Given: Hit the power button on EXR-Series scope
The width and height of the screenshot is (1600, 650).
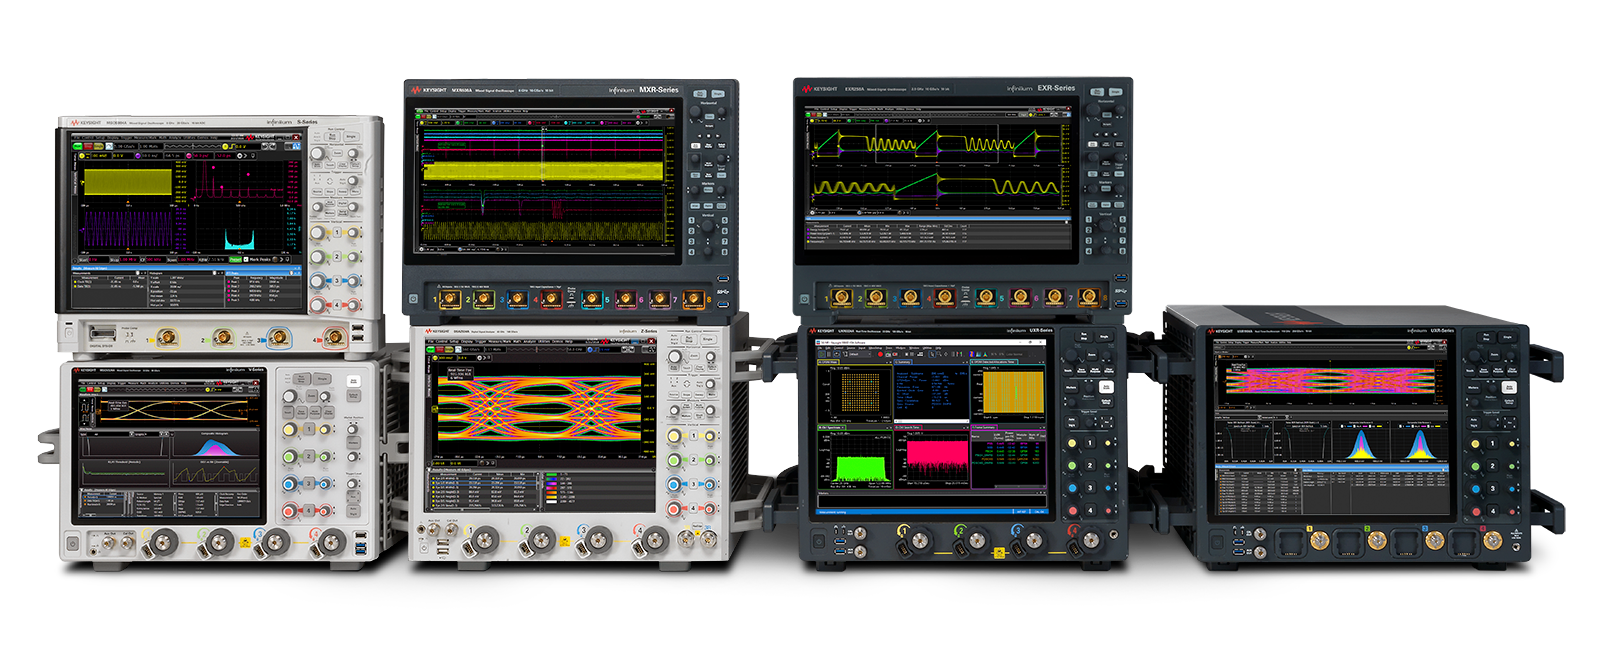Looking at the screenshot, I should pos(805,297).
